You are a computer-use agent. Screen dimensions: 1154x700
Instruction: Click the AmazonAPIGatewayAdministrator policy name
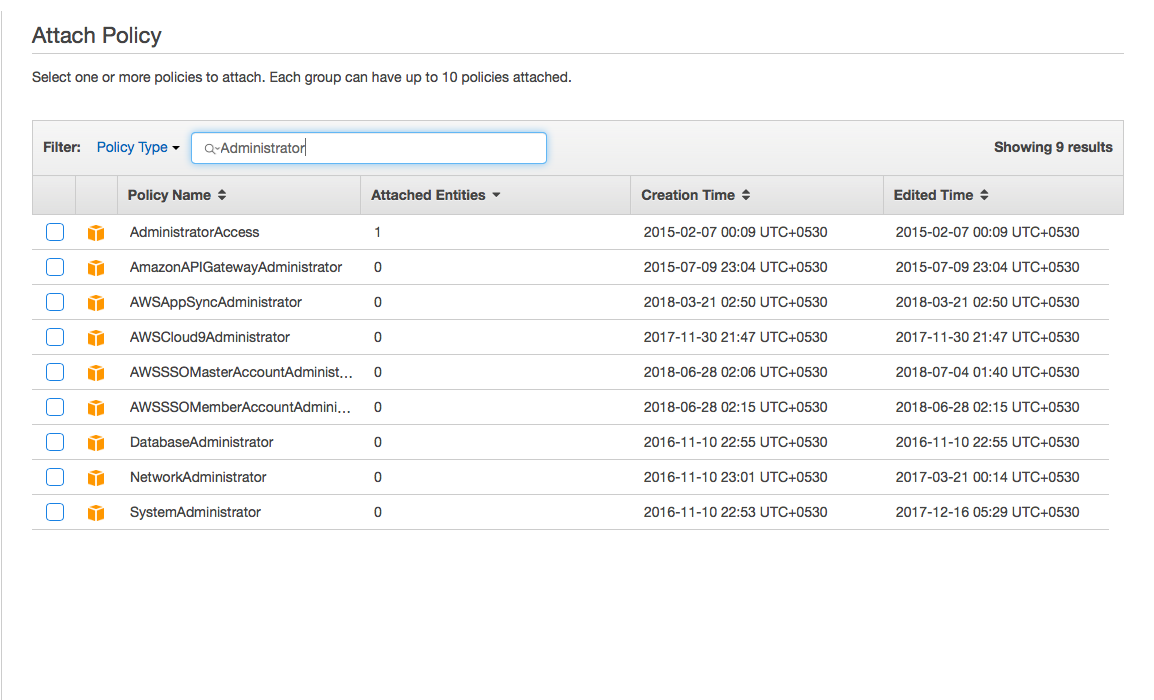click(236, 267)
